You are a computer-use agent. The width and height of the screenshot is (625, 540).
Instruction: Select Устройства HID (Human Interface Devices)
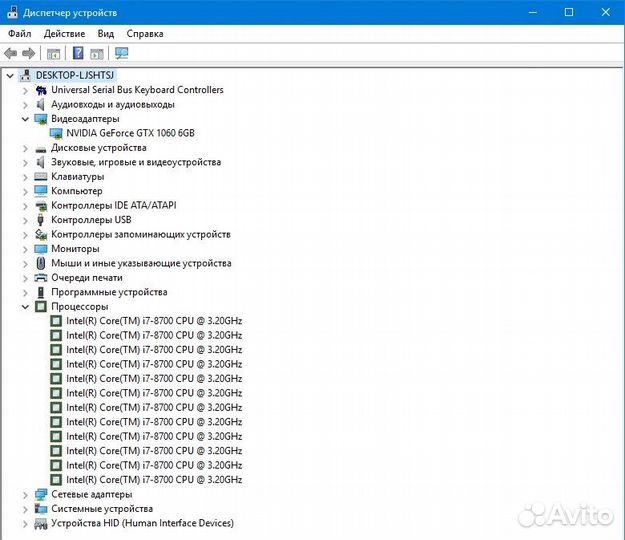click(x=142, y=523)
